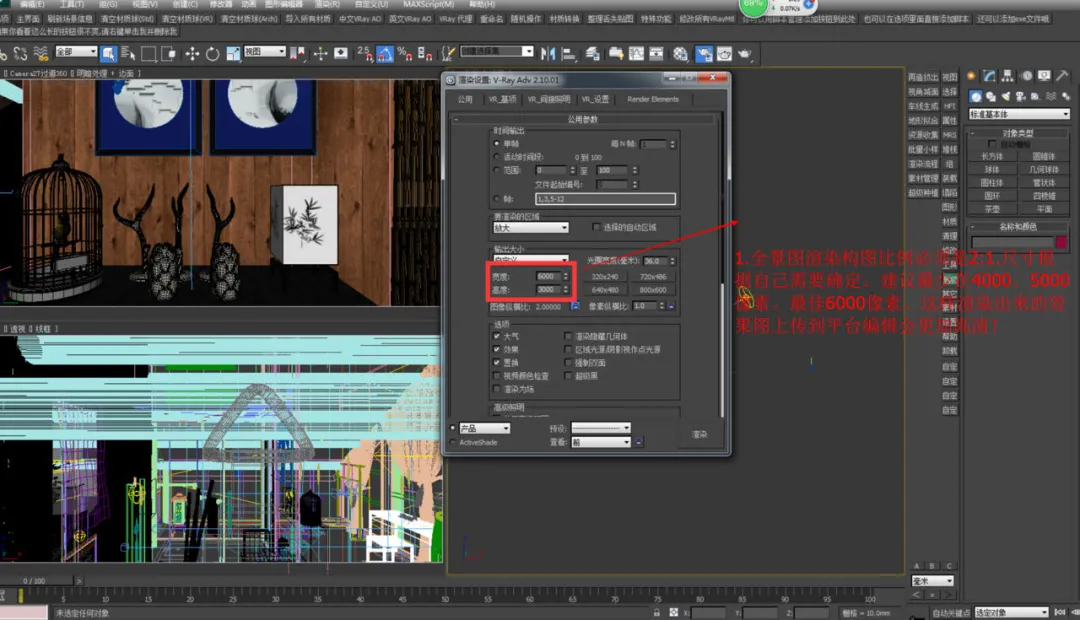Viewport: 1080px width, 620px height.
Task: Lock the image aspect ratio icon
Action: pyautogui.click(x=575, y=306)
